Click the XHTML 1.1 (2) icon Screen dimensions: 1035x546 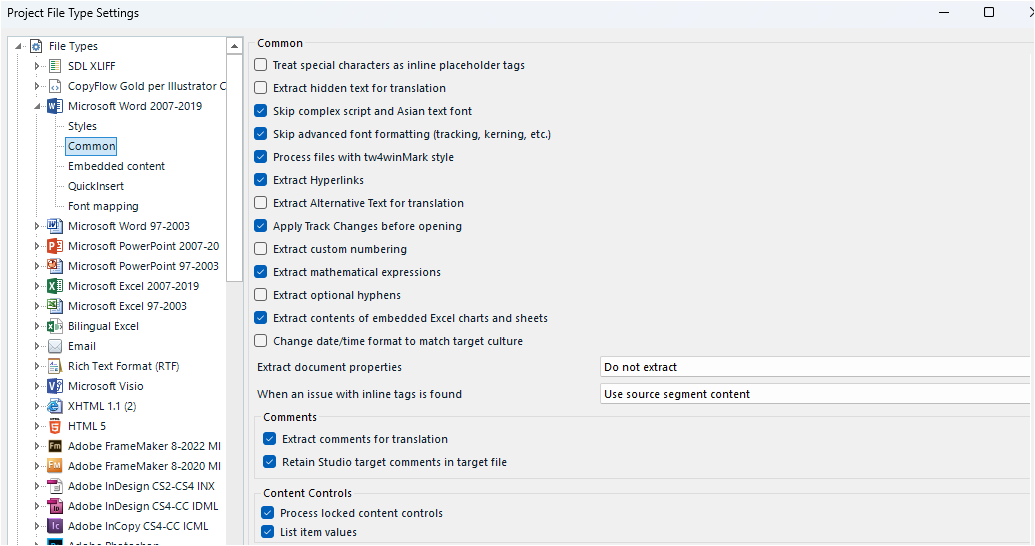pyautogui.click(x=55, y=406)
